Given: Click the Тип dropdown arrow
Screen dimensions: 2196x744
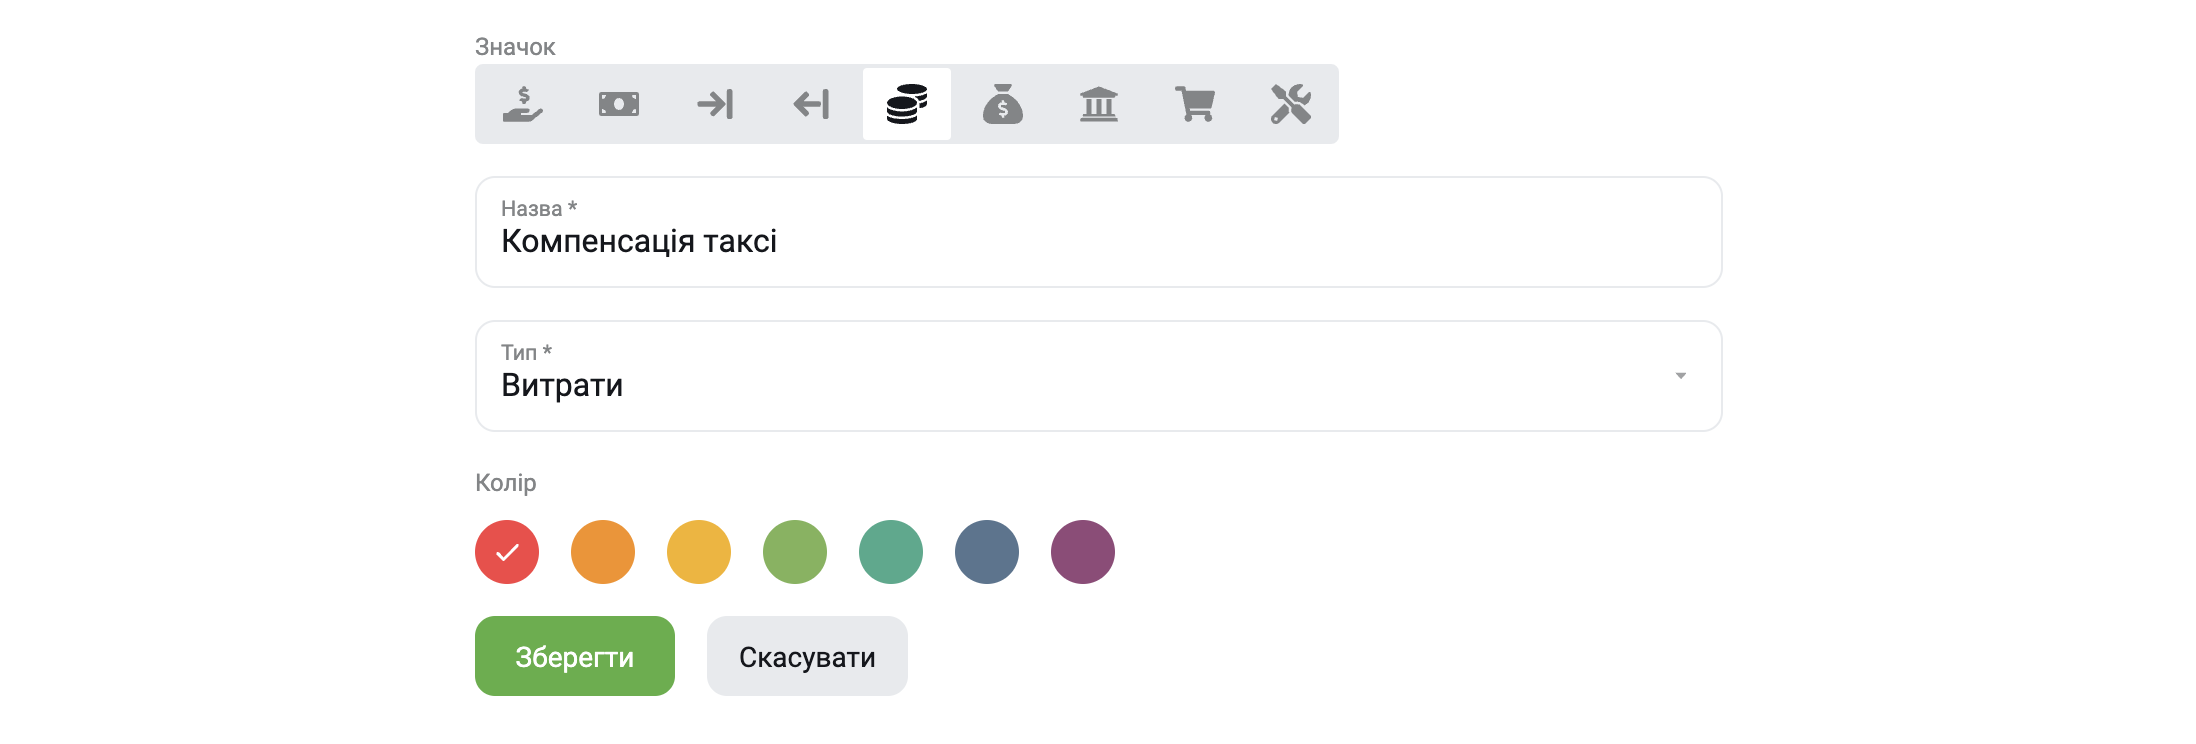Looking at the screenshot, I should pyautogui.click(x=1681, y=376).
